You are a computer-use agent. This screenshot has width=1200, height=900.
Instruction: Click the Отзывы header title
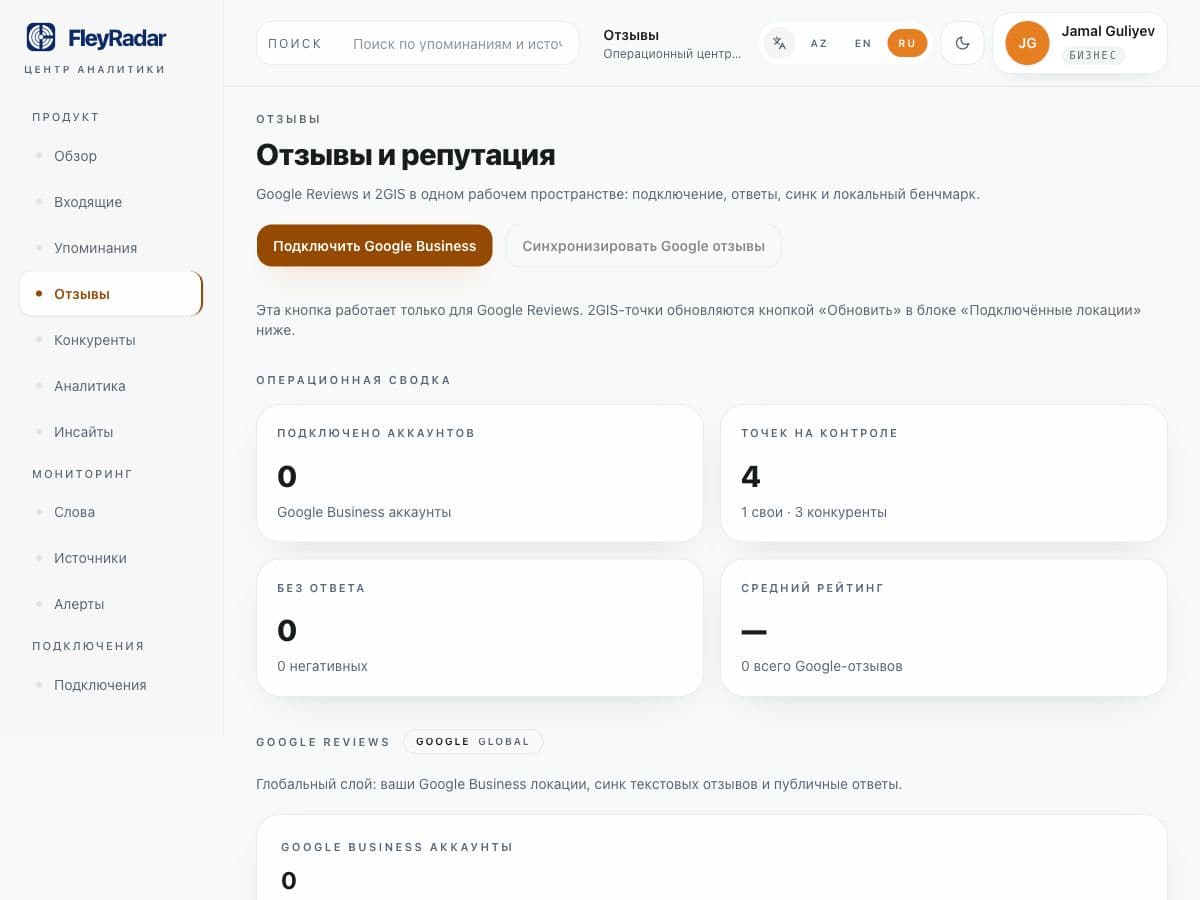631,35
